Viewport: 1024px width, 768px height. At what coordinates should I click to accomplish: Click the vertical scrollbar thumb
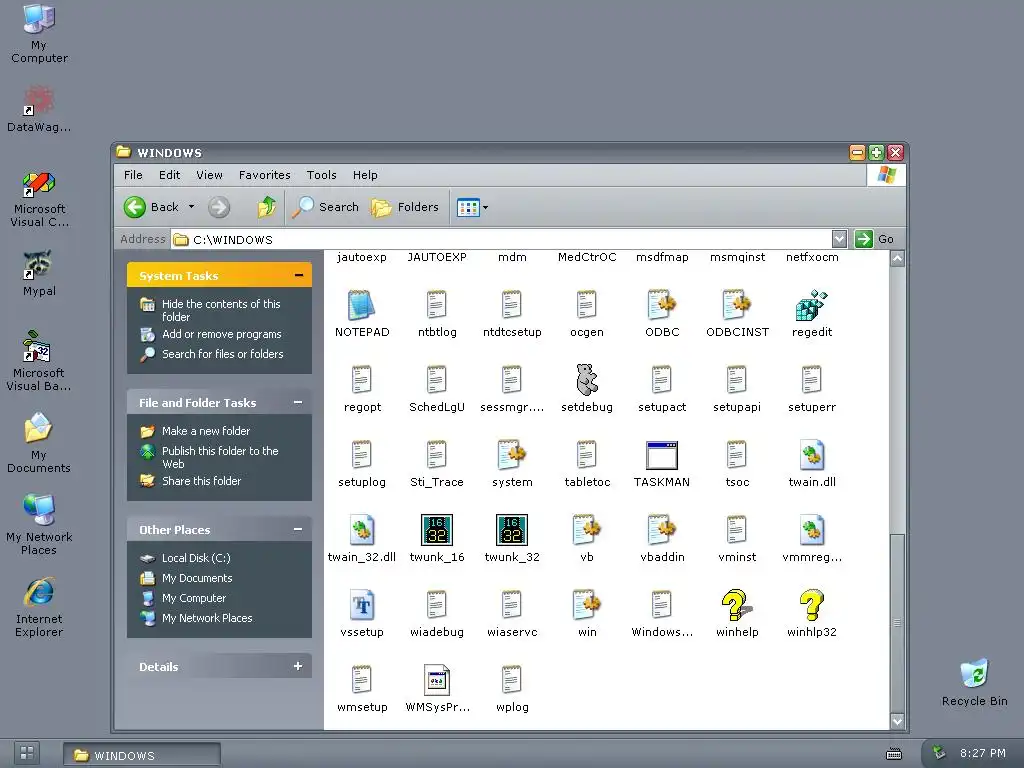[897, 623]
